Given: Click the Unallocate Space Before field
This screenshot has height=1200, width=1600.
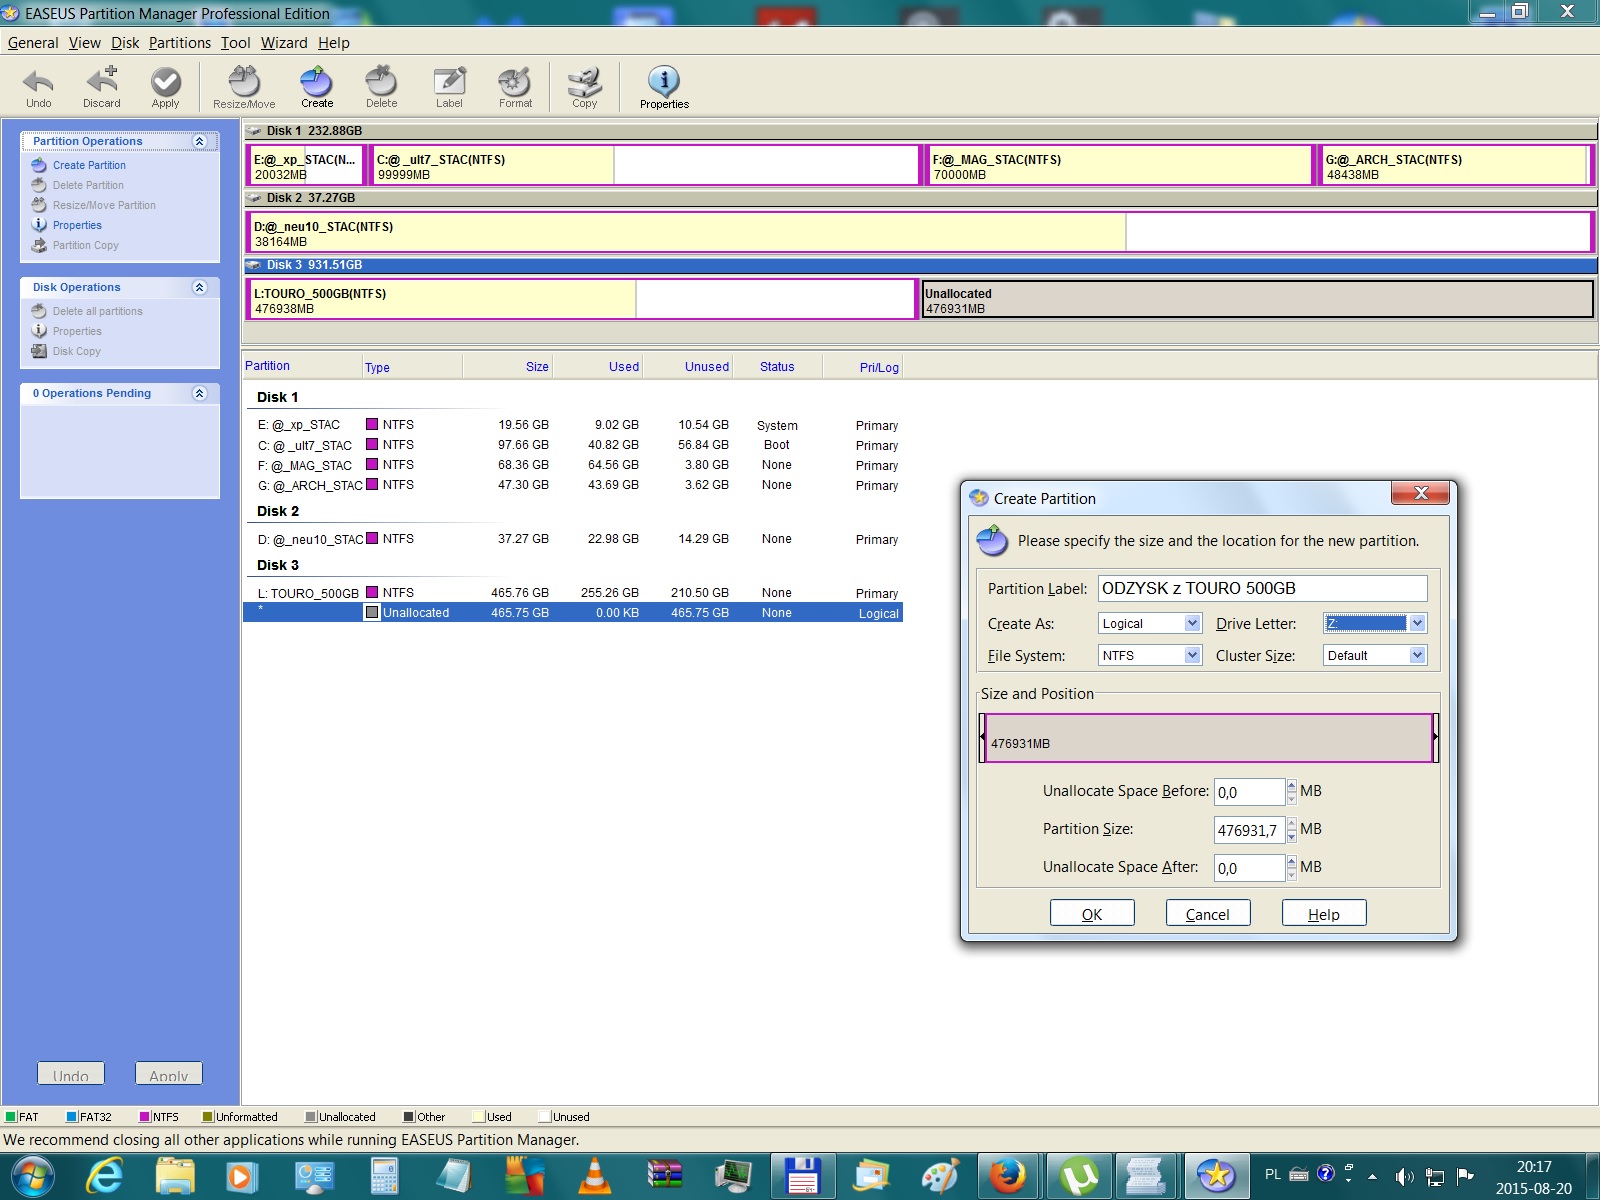Looking at the screenshot, I should [x=1249, y=792].
